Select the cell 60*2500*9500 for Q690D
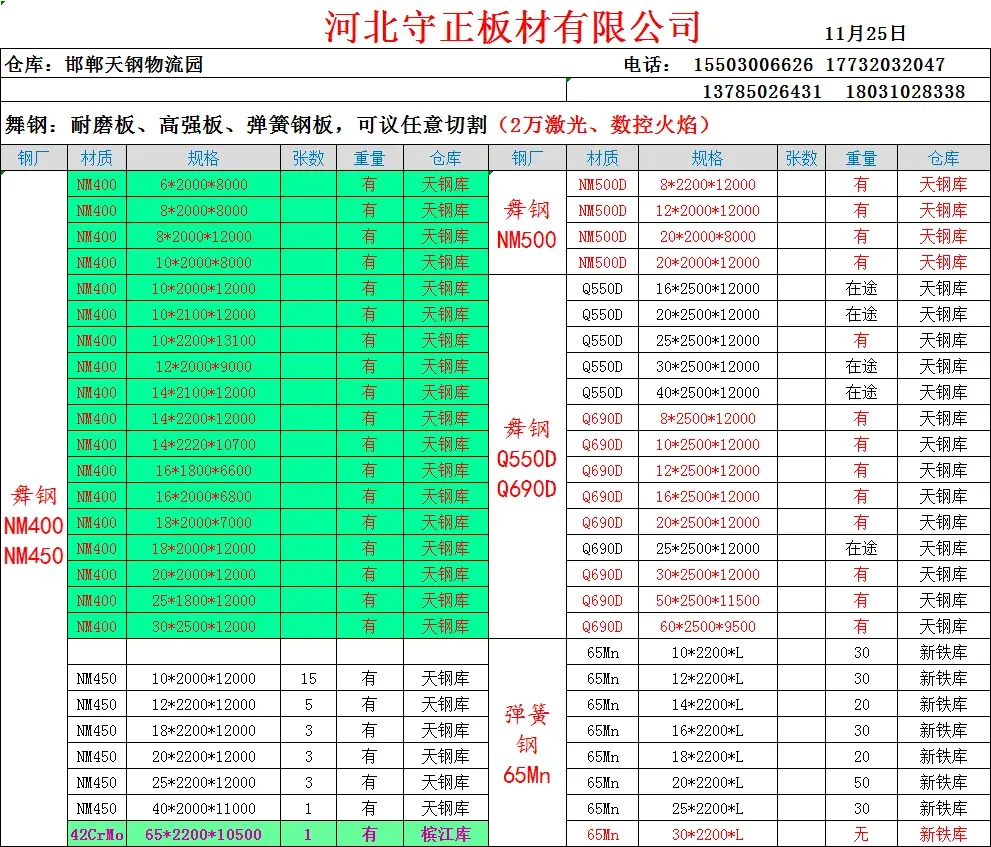Image resolution: width=991 pixels, height=847 pixels. tap(707, 626)
